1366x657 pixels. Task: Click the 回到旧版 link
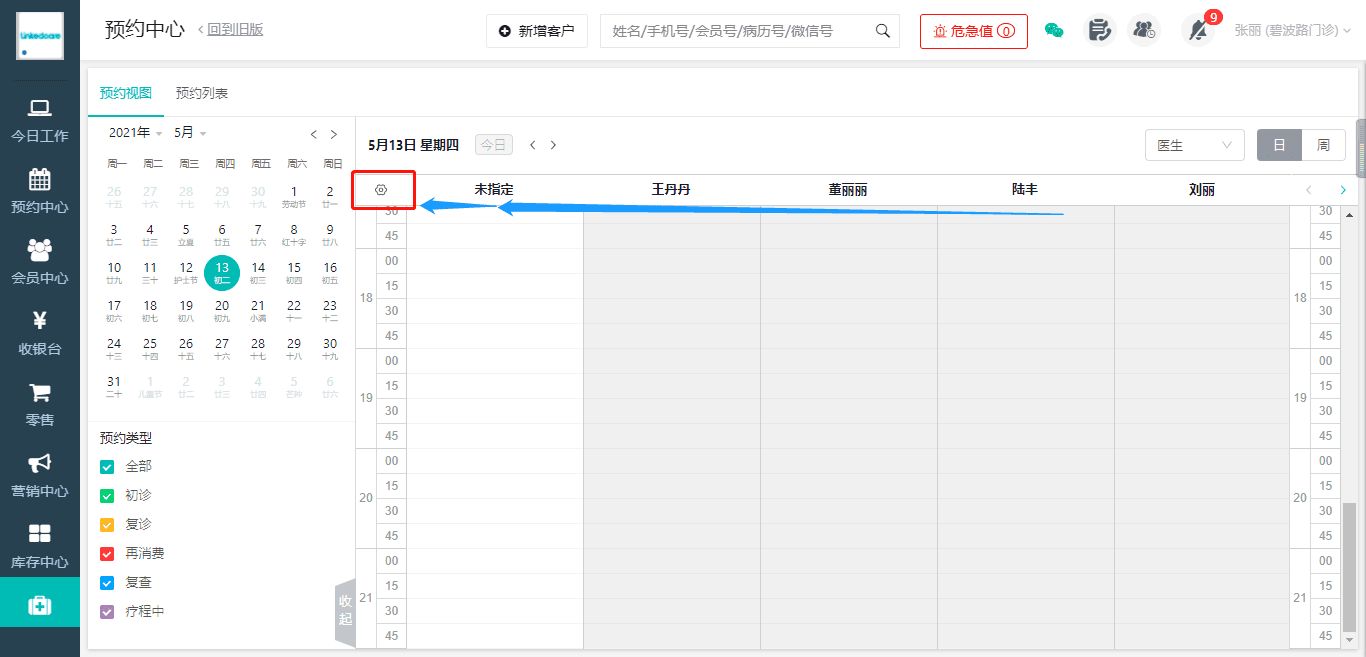[x=235, y=30]
